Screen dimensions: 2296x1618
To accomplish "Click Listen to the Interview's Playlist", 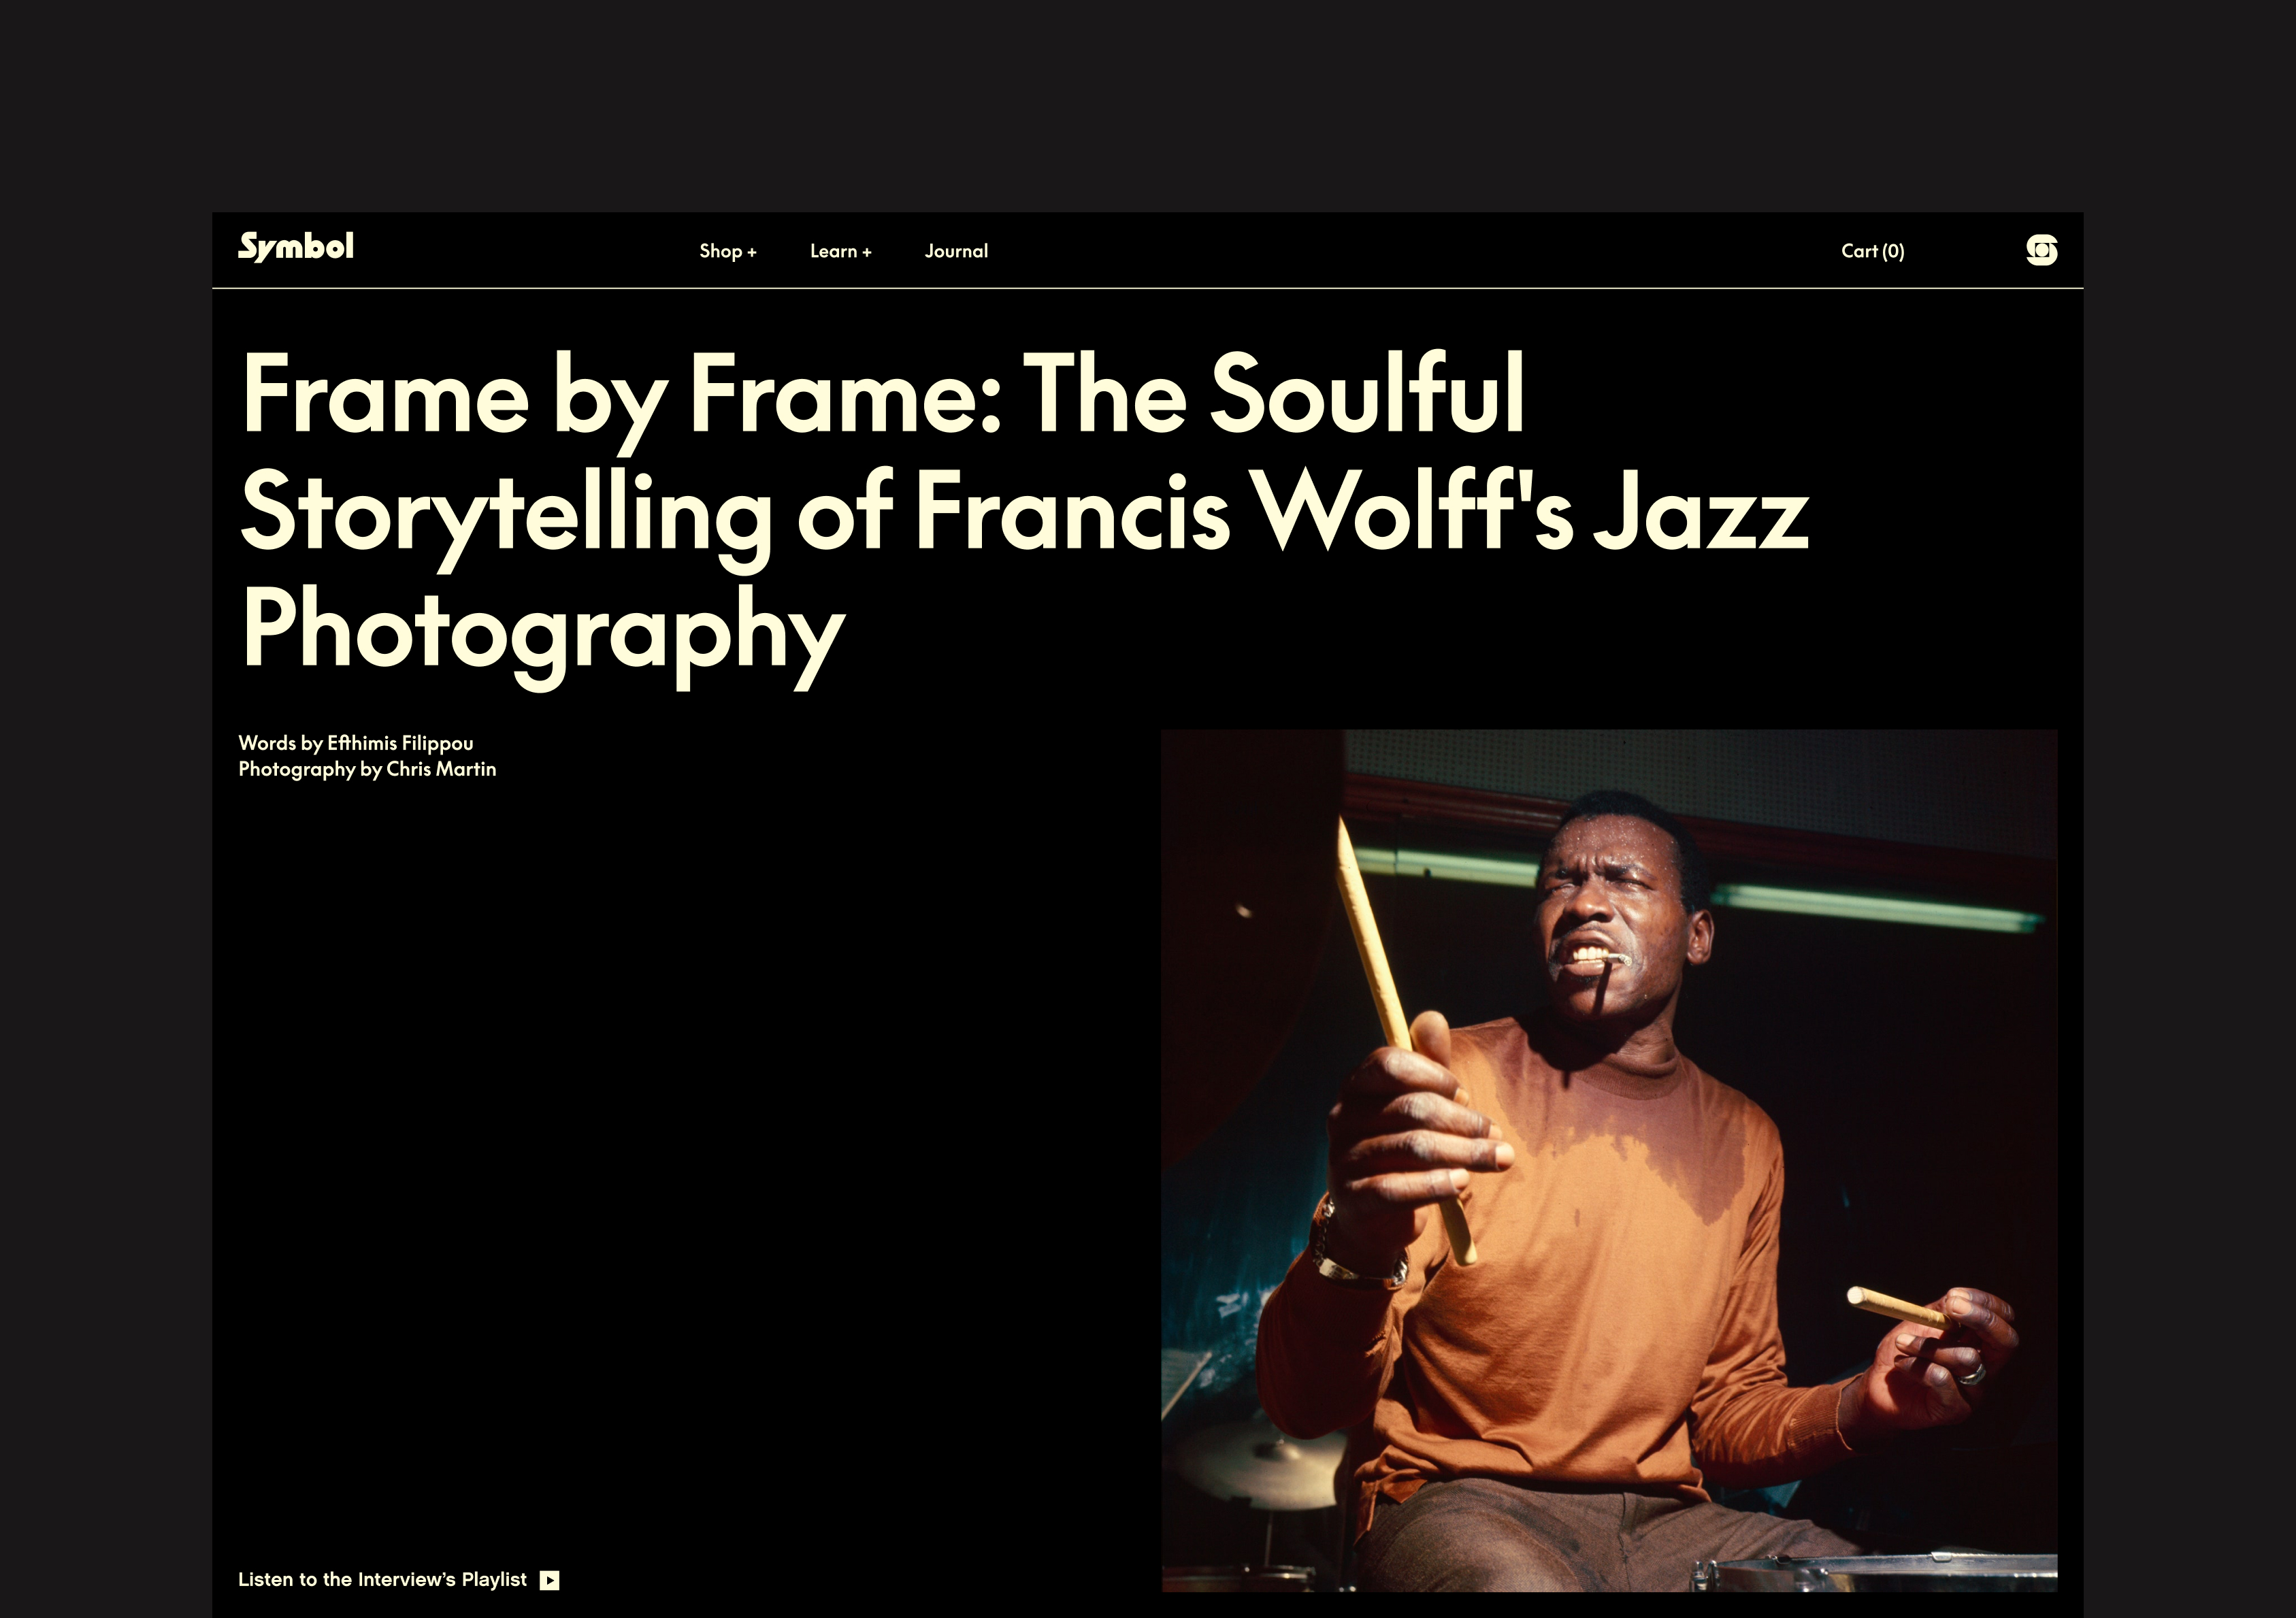I will [x=382, y=1580].
